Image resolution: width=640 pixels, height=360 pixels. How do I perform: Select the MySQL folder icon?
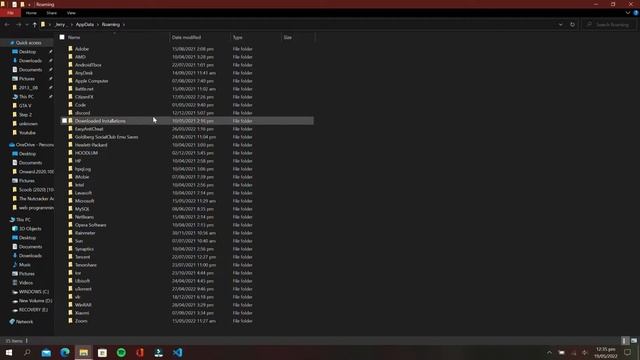(x=70, y=209)
